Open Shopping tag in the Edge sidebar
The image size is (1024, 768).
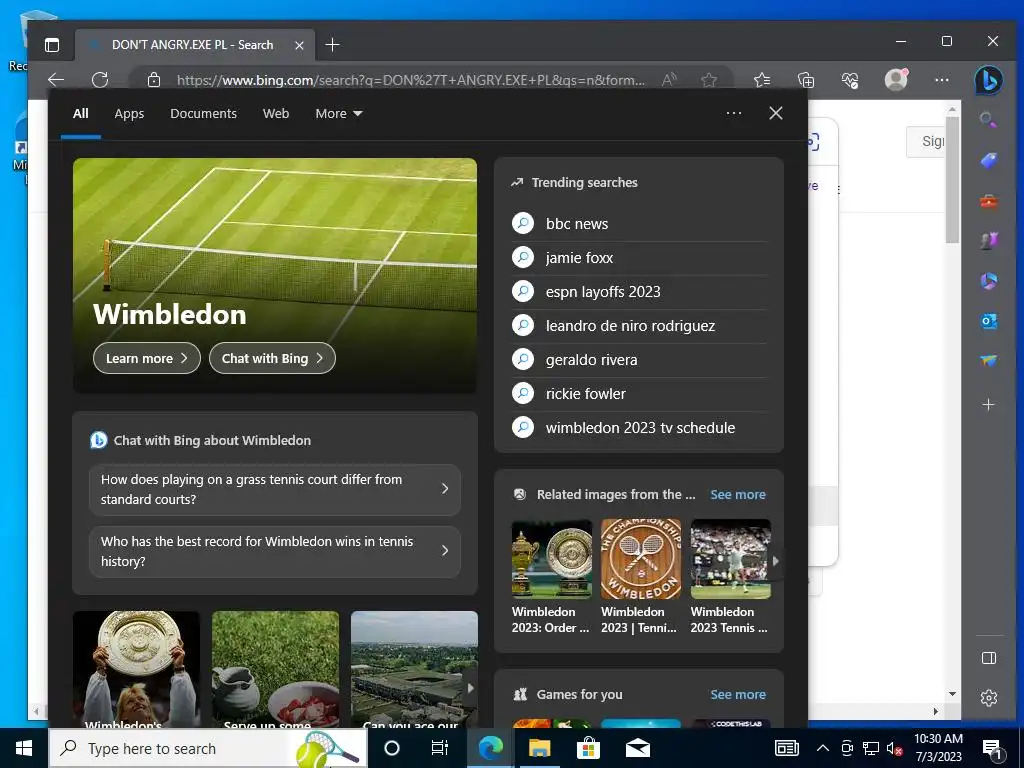pos(989,161)
